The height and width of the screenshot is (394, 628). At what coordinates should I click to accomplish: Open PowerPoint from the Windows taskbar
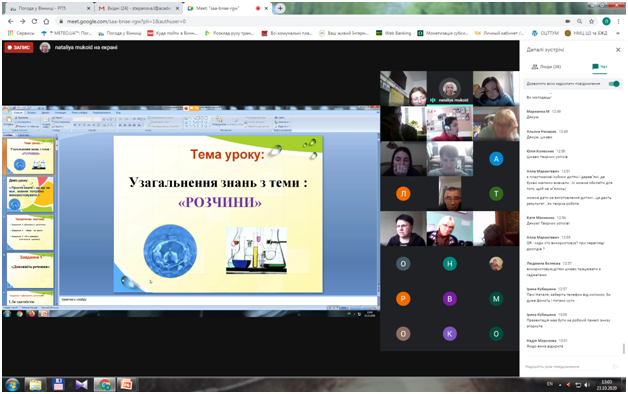coord(127,384)
